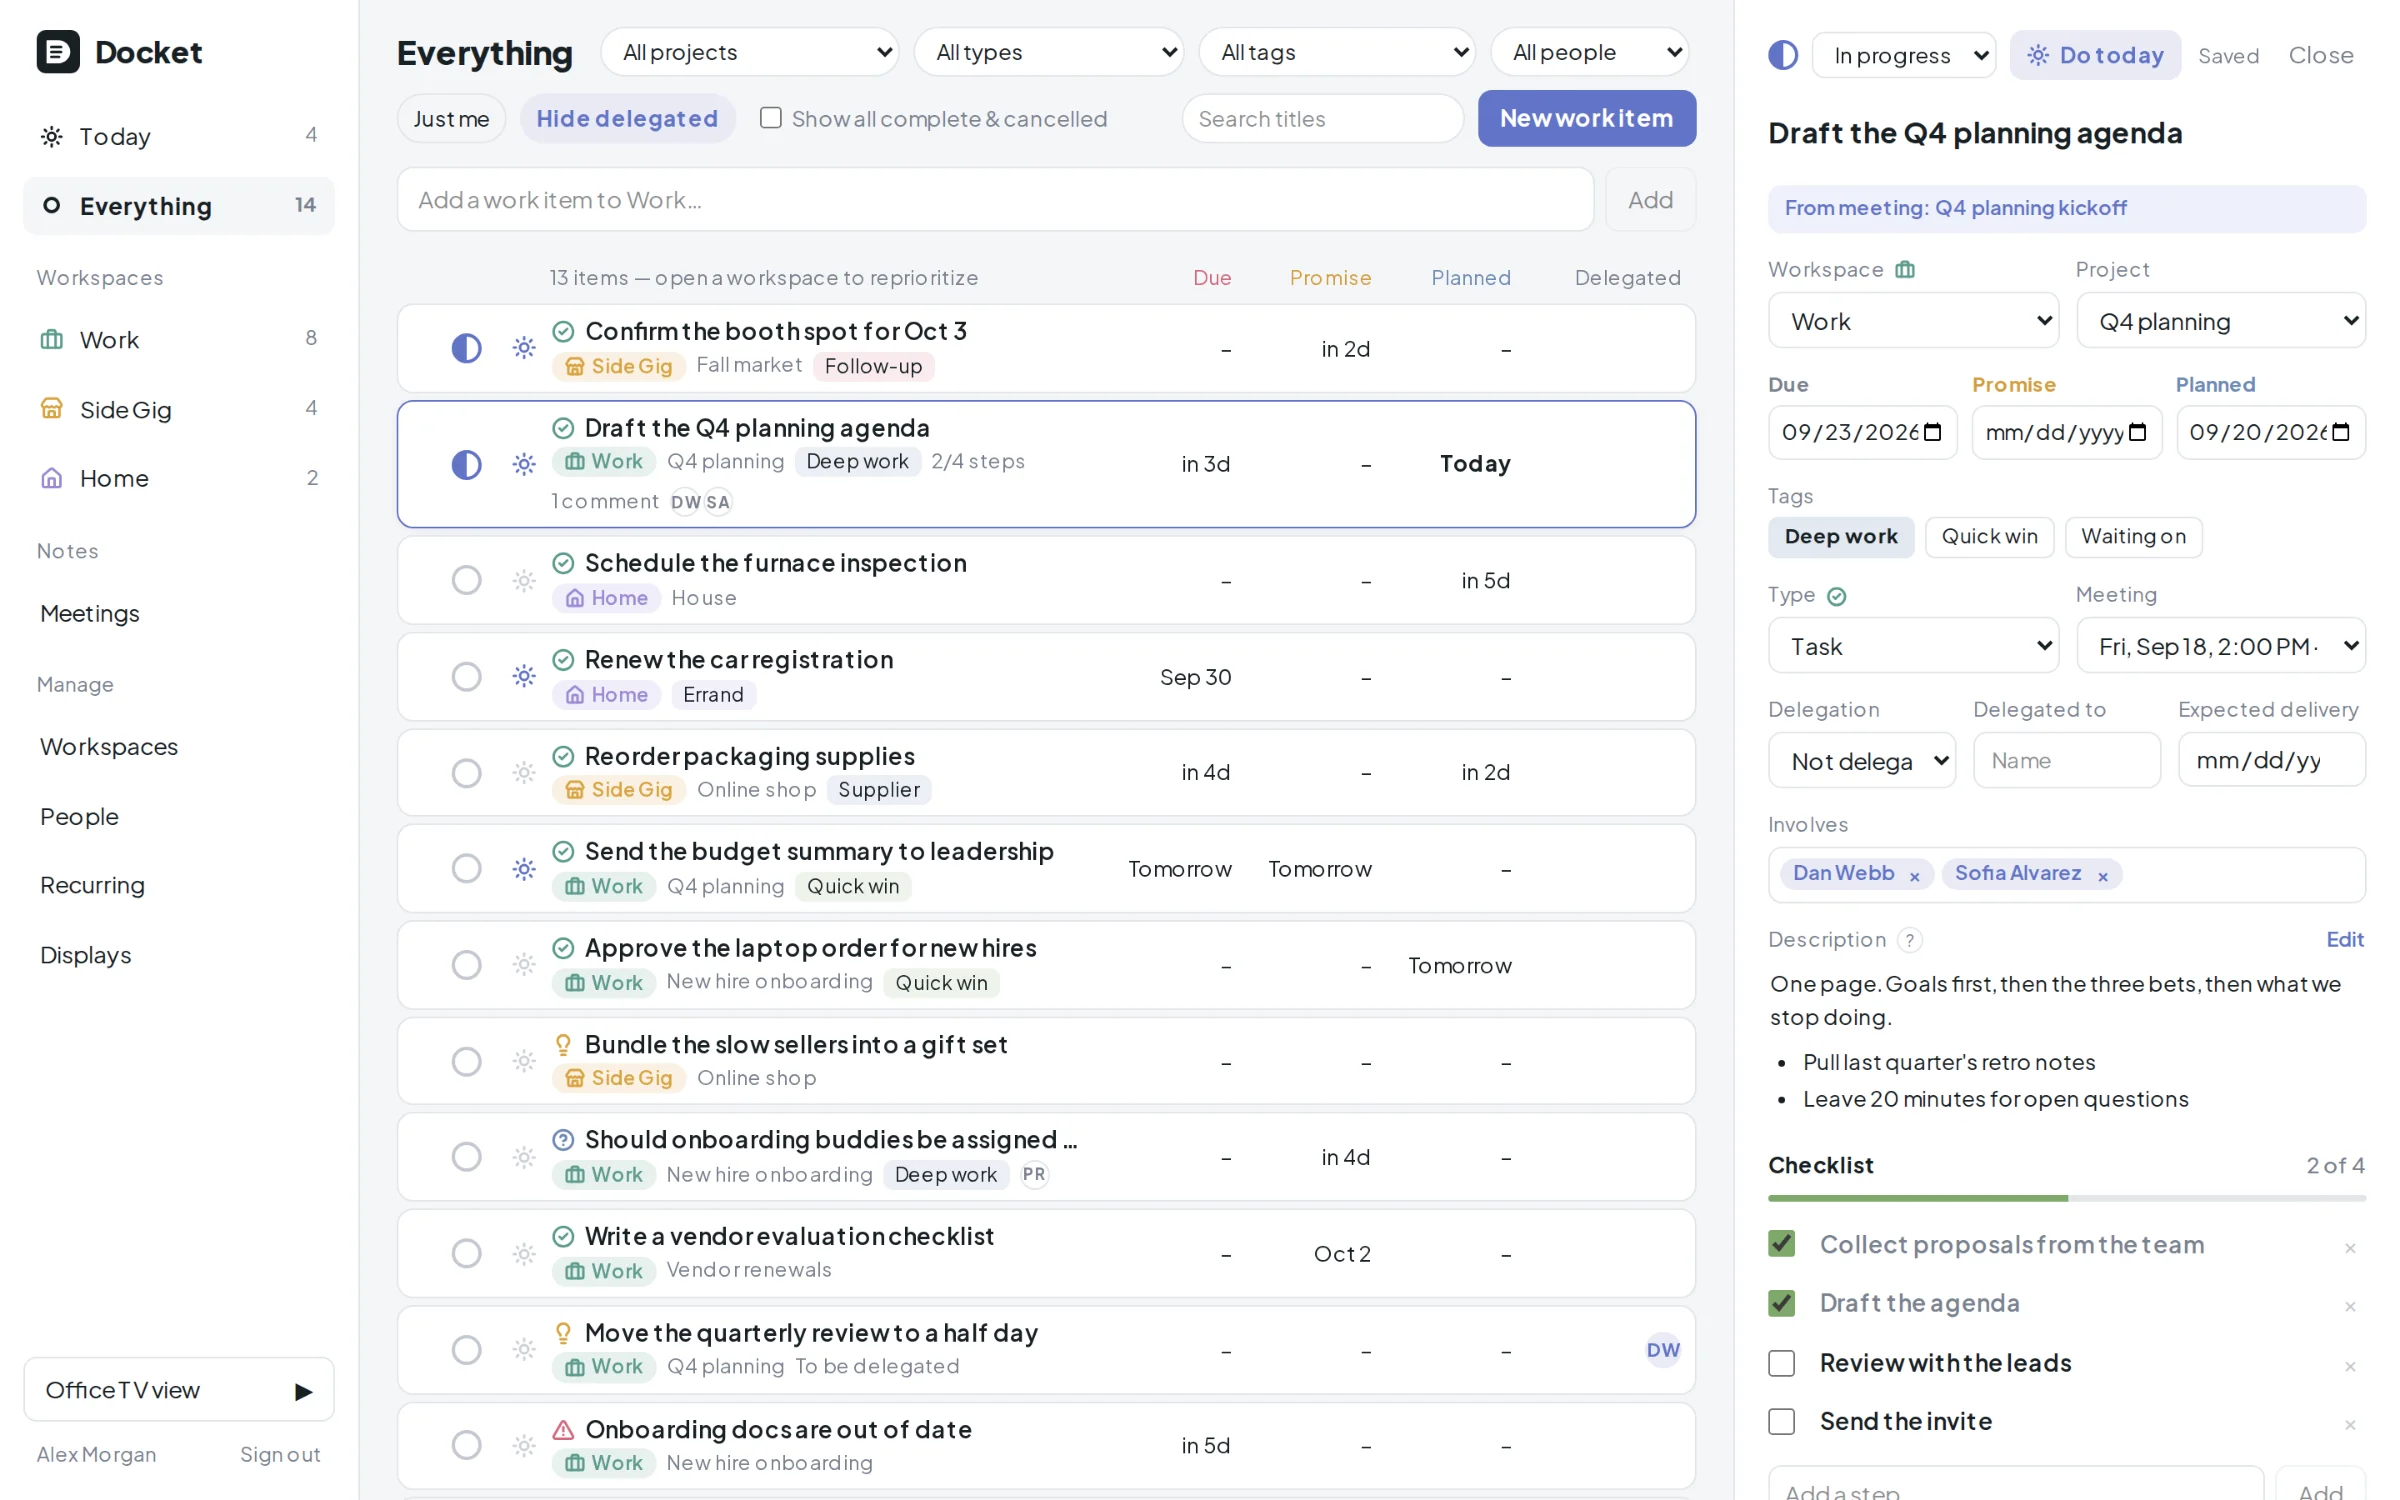Toggle the Just me filter
Image resolution: width=2400 pixels, height=1500 pixels.
point(451,119)
